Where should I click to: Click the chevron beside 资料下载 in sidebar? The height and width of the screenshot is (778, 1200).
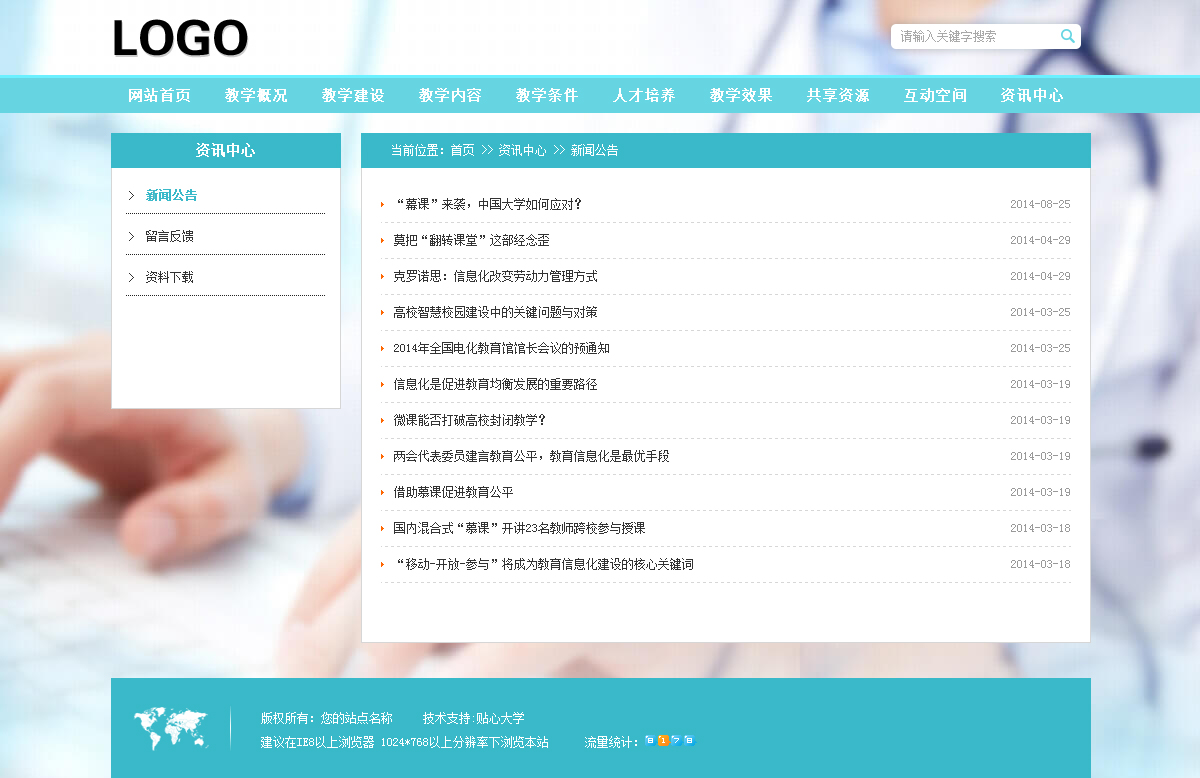pos(131,277)
